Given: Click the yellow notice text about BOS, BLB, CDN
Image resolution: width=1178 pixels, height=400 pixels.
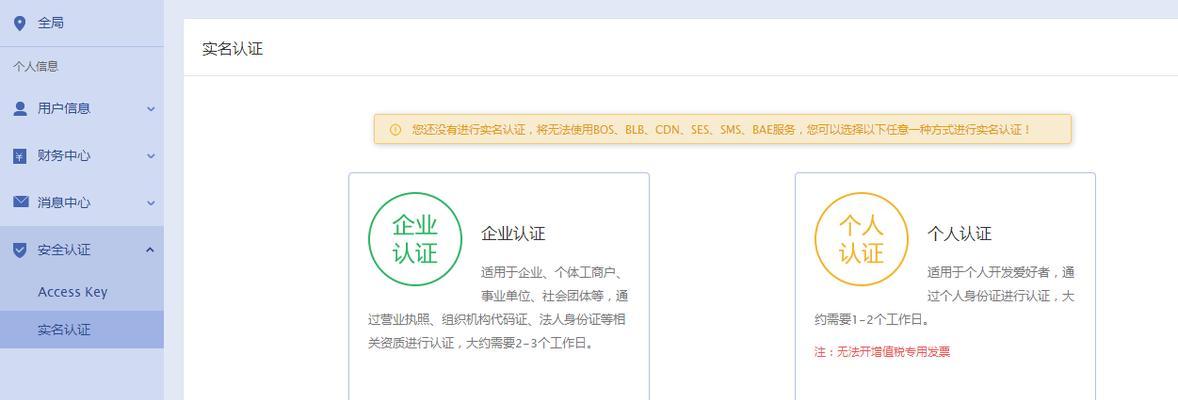Looking at the screenshot, I should (x=721, y=129).
